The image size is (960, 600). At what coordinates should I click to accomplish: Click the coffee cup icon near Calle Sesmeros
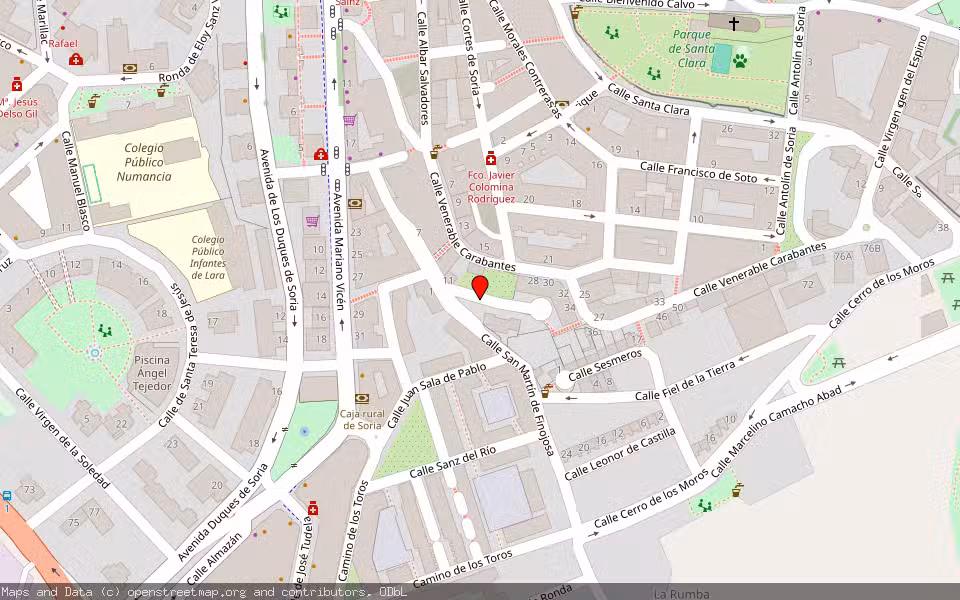click(x=545, y=390)
